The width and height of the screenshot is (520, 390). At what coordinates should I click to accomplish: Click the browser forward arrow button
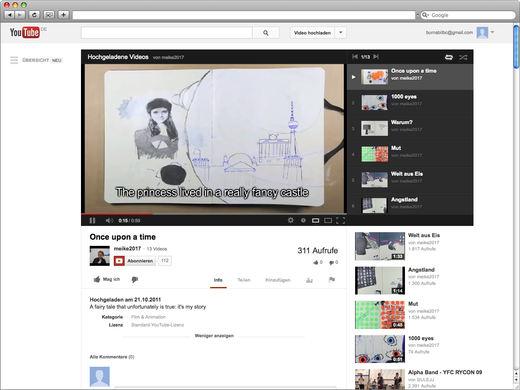click(x=20, y=15)
